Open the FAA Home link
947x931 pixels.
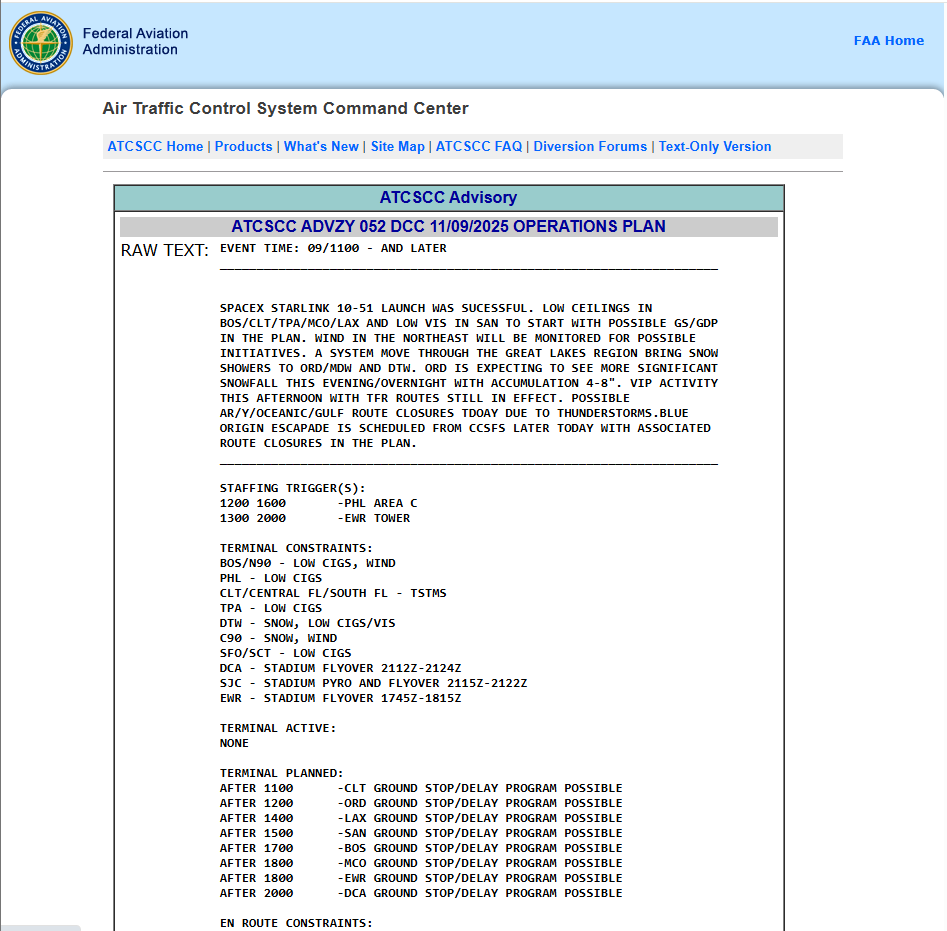point(888,40)
